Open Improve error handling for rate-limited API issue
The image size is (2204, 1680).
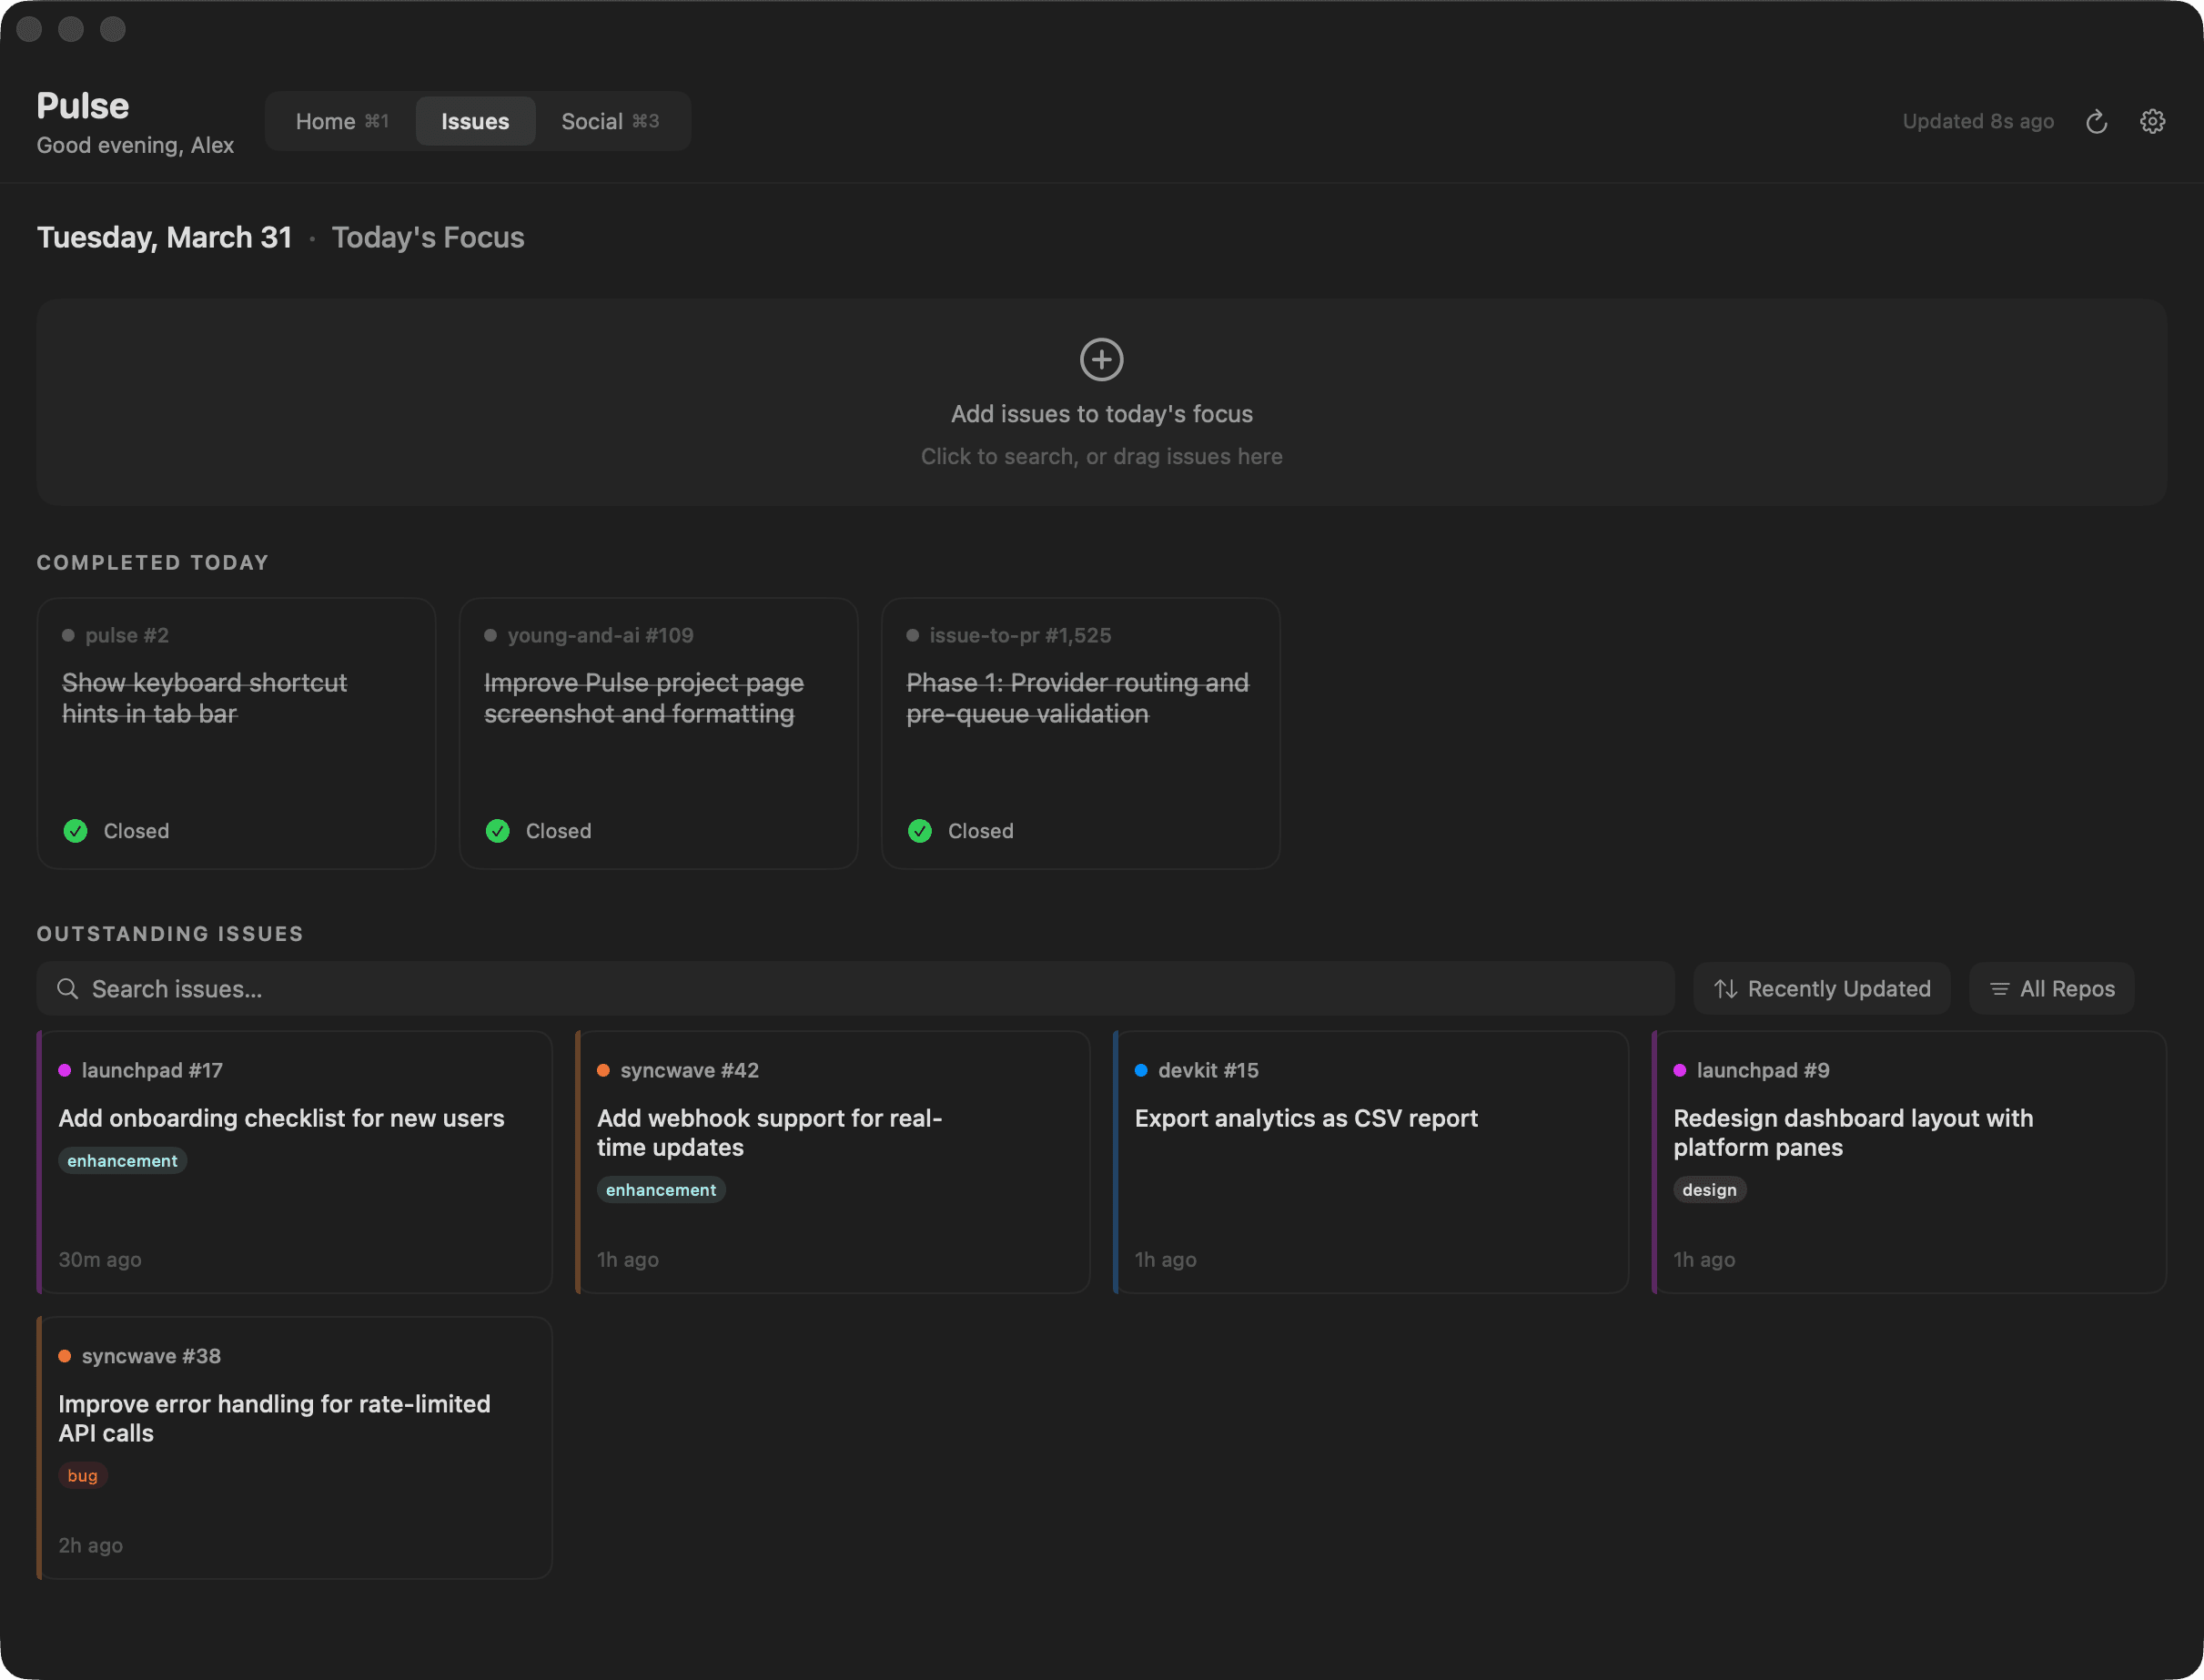click(294, 1448)
